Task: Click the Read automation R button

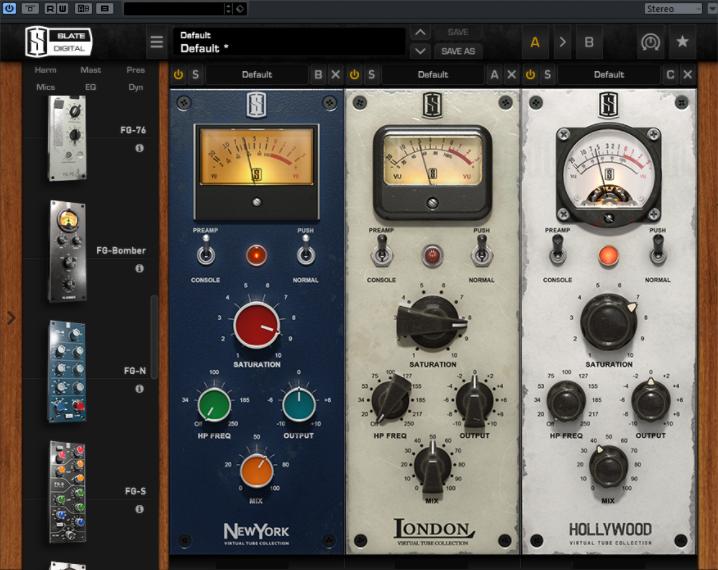Action: pyautogui.click(x=51, y=8)
